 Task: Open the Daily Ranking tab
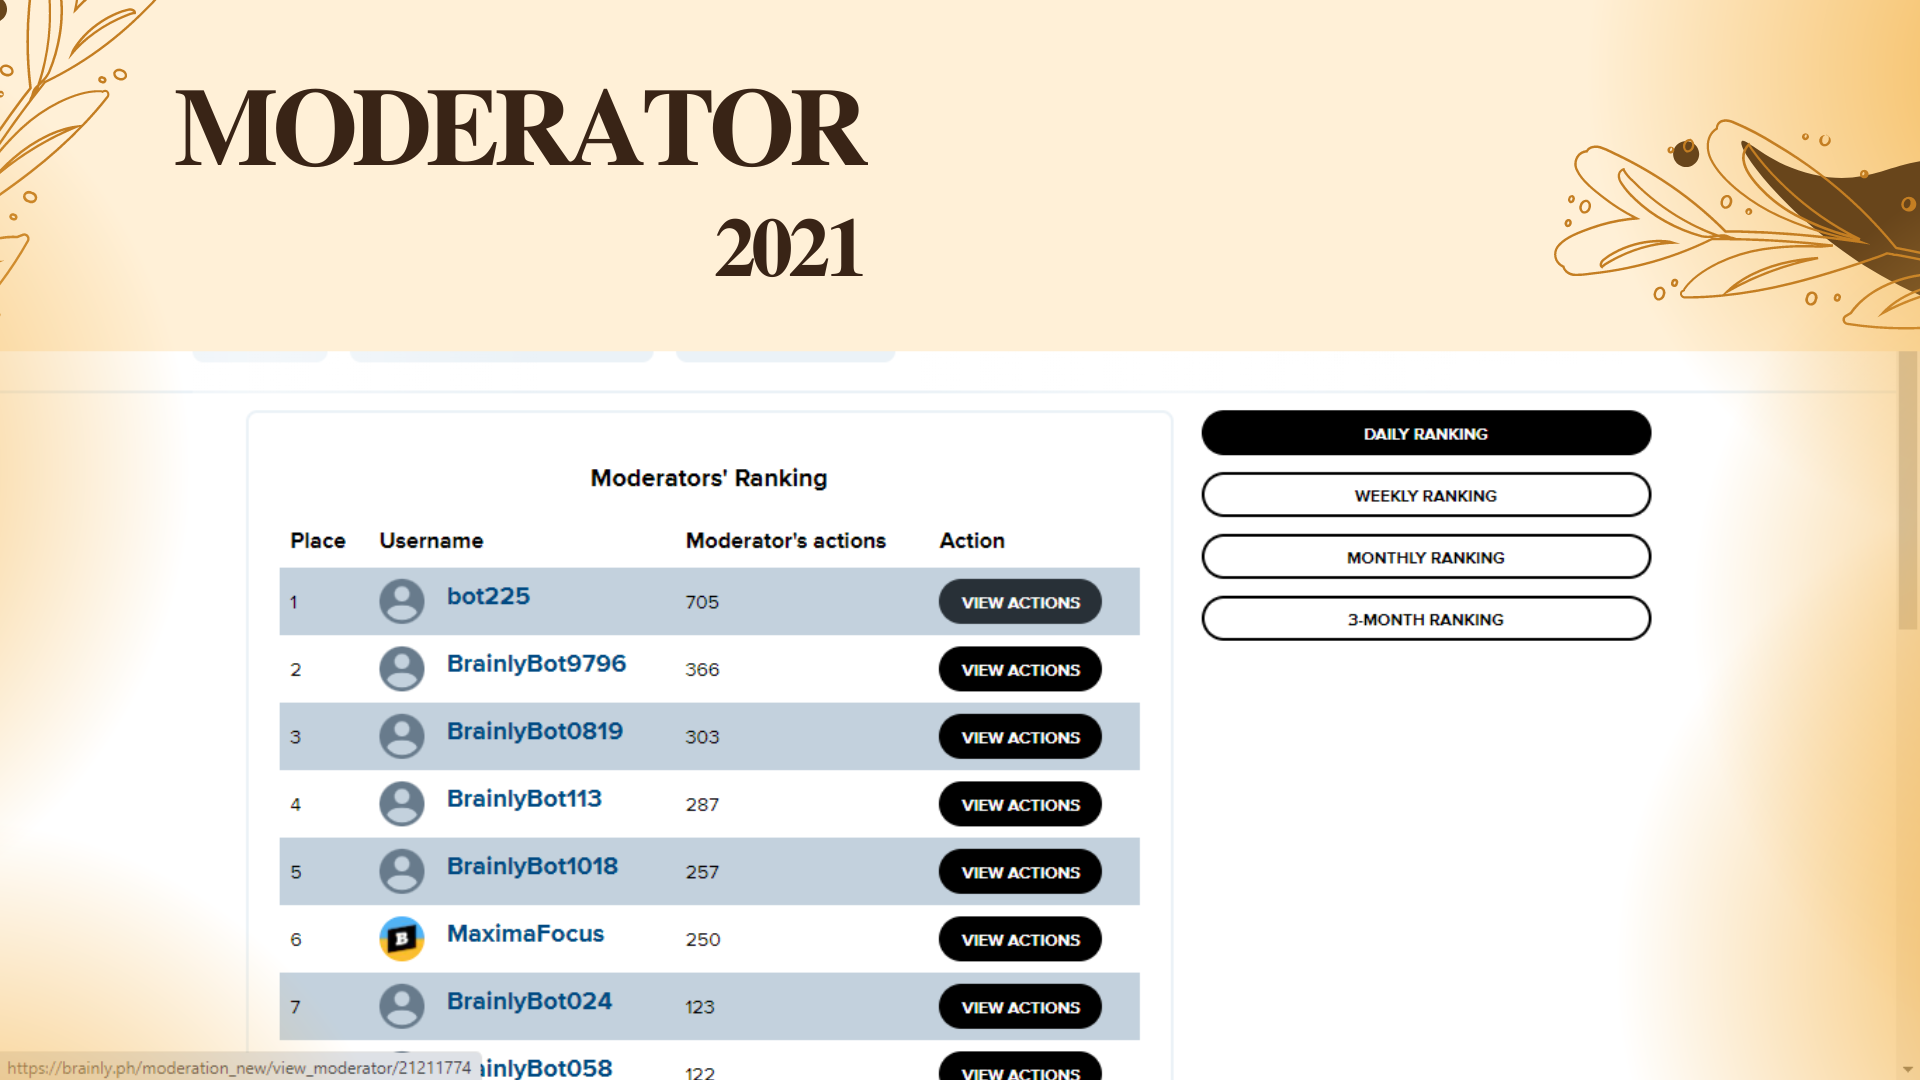point(1425,433)
